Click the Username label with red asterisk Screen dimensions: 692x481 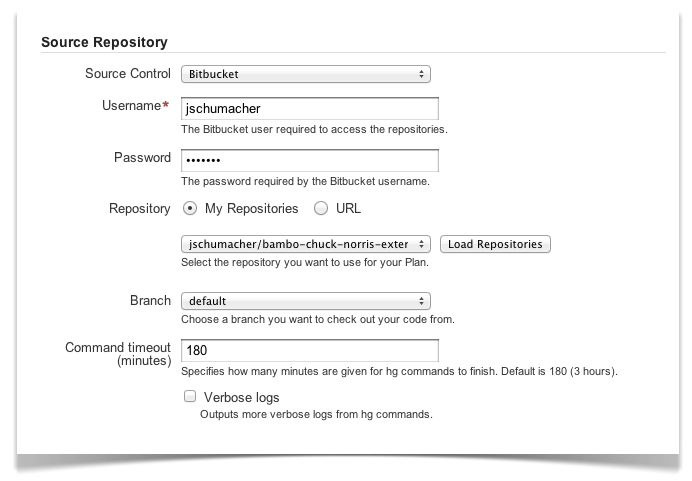[x=136, y=105]
